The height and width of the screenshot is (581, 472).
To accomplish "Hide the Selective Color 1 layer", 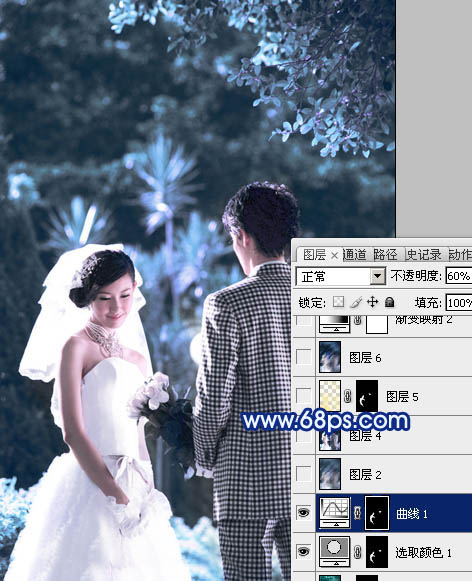I will [x=304, y=552].
